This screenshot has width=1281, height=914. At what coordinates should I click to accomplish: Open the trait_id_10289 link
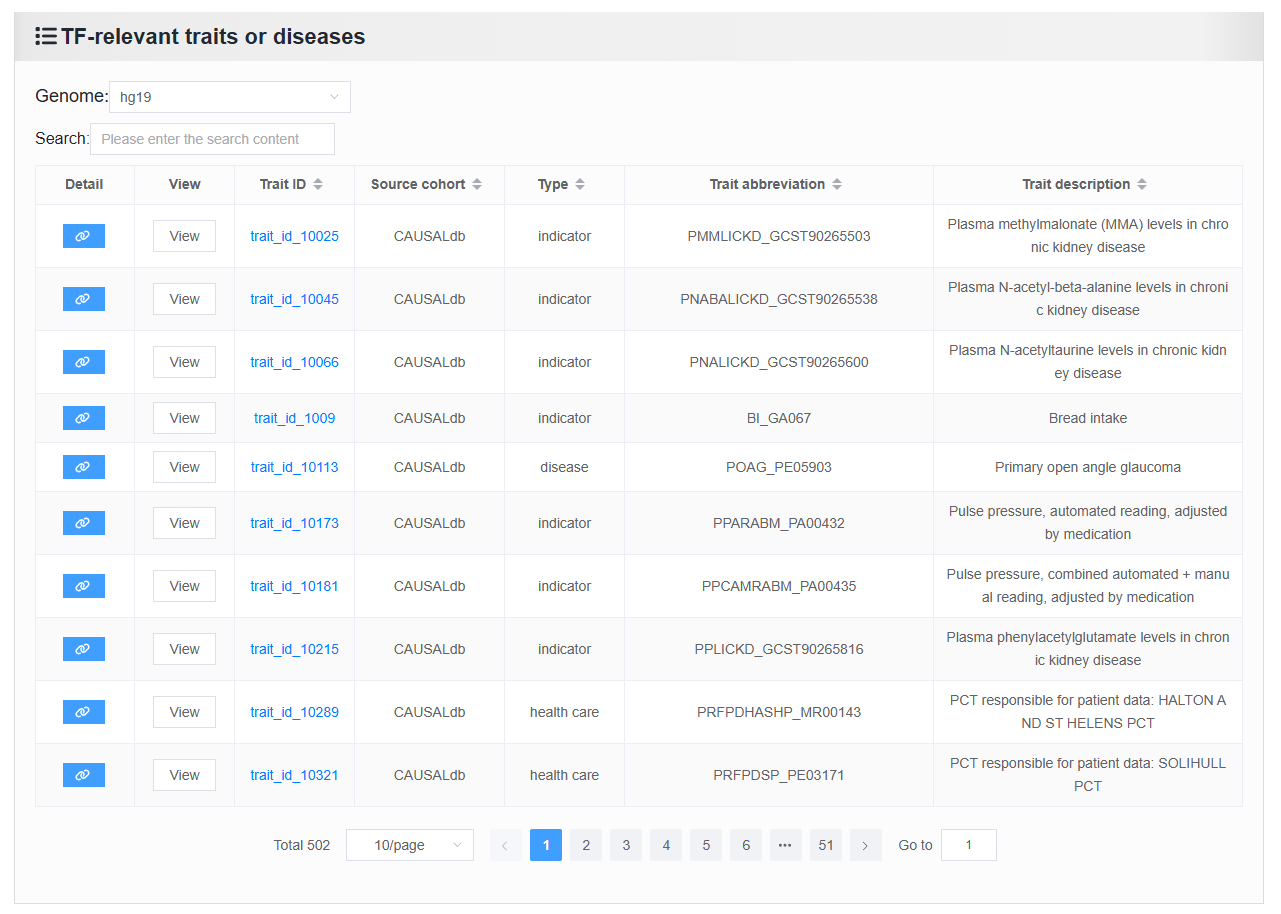tap(294, 713)
